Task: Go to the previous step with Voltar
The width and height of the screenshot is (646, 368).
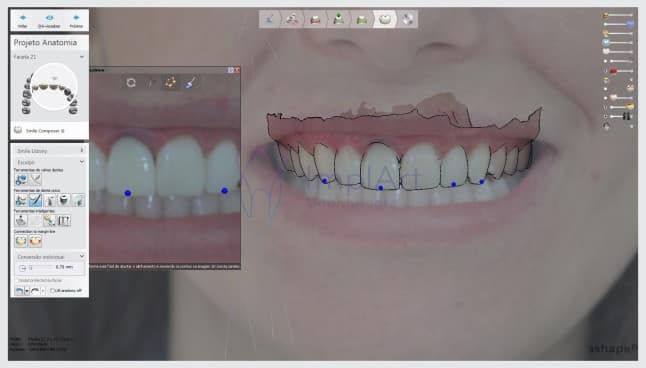Action: (23, 21)
